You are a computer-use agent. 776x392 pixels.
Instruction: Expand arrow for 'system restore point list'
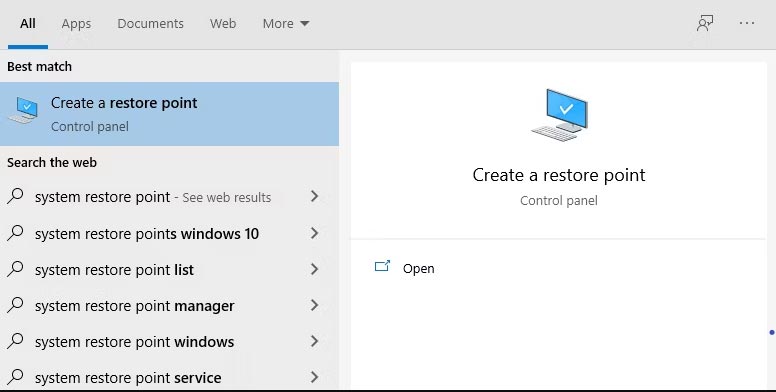[x=314, y=269]
